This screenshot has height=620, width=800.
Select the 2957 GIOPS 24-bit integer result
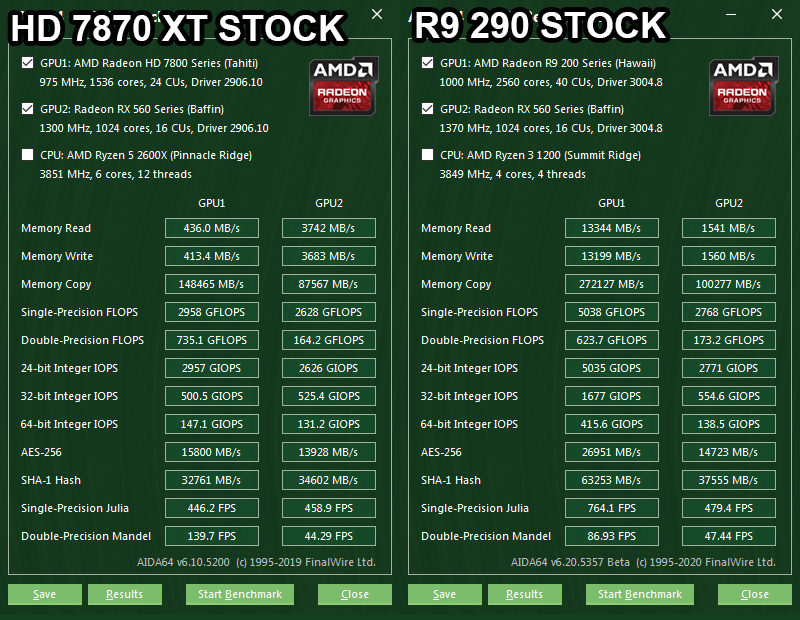click(x=212, y=368)
